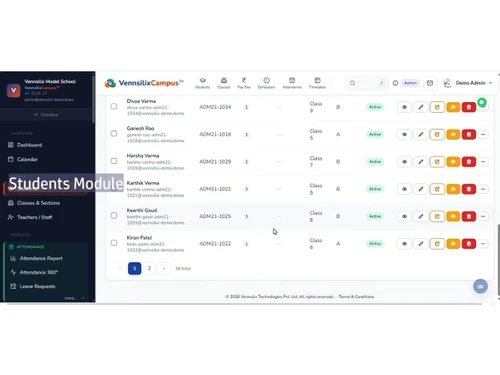Open Attendance in the top navigation
Screen dimensions: 500x375
(292, 83)
